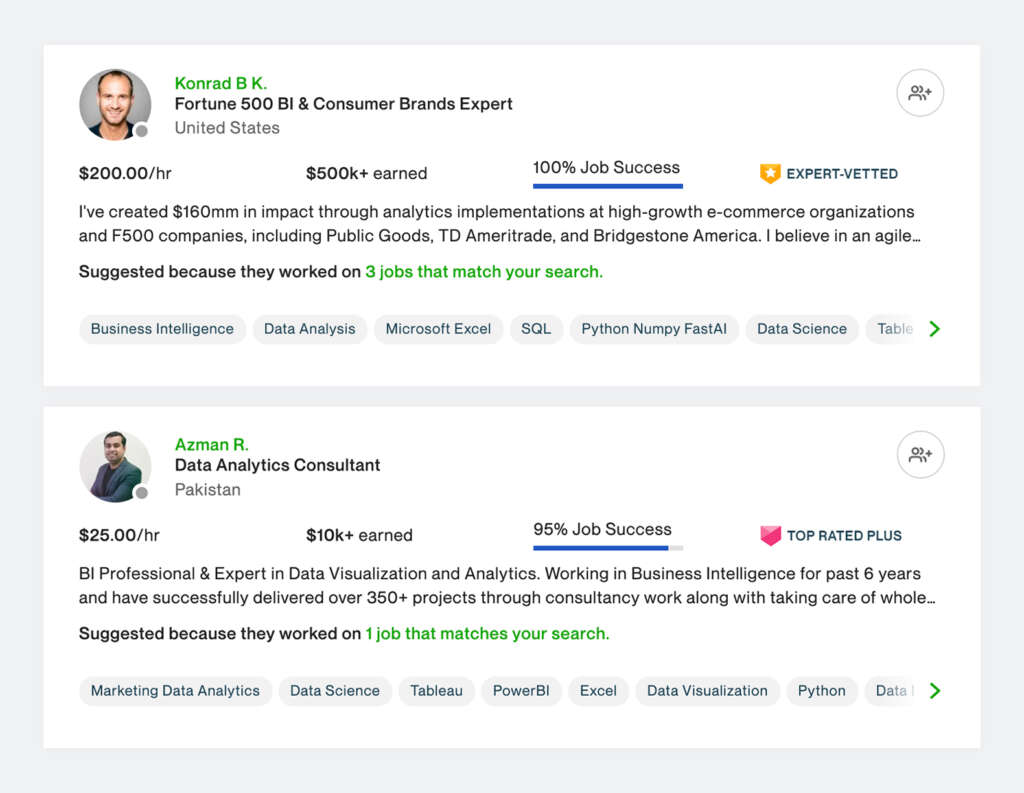Open Konrad B K.'s profile photo

pos(115,103)
